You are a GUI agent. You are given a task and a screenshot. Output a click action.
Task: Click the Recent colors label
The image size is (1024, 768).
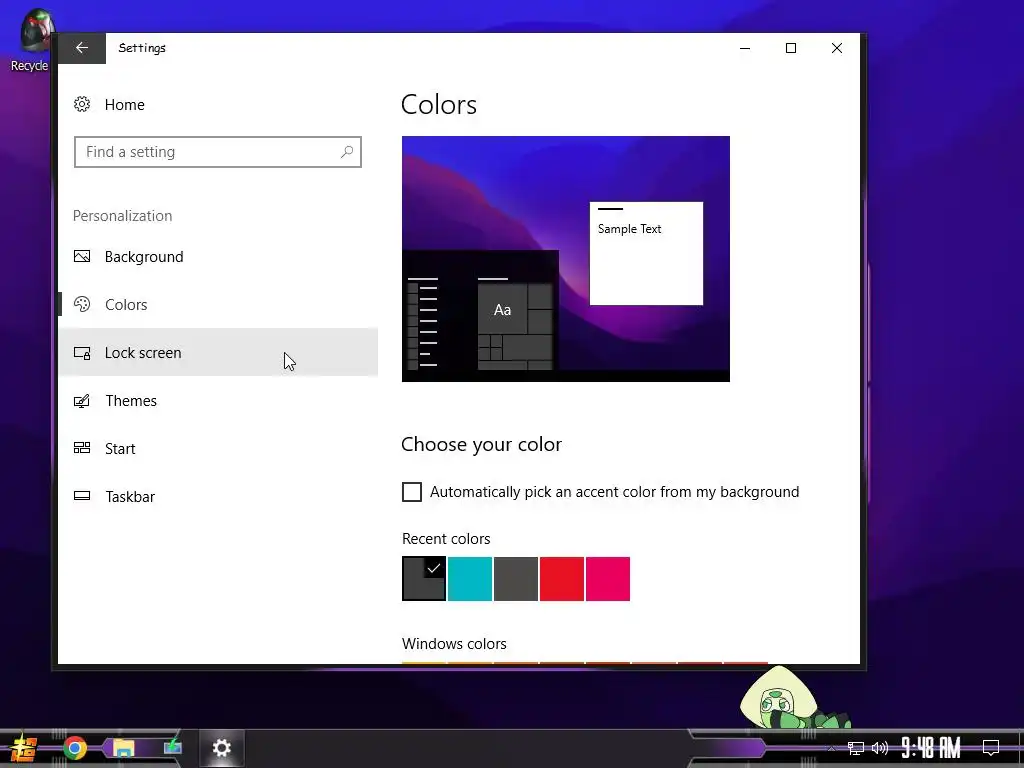(446, 539)
